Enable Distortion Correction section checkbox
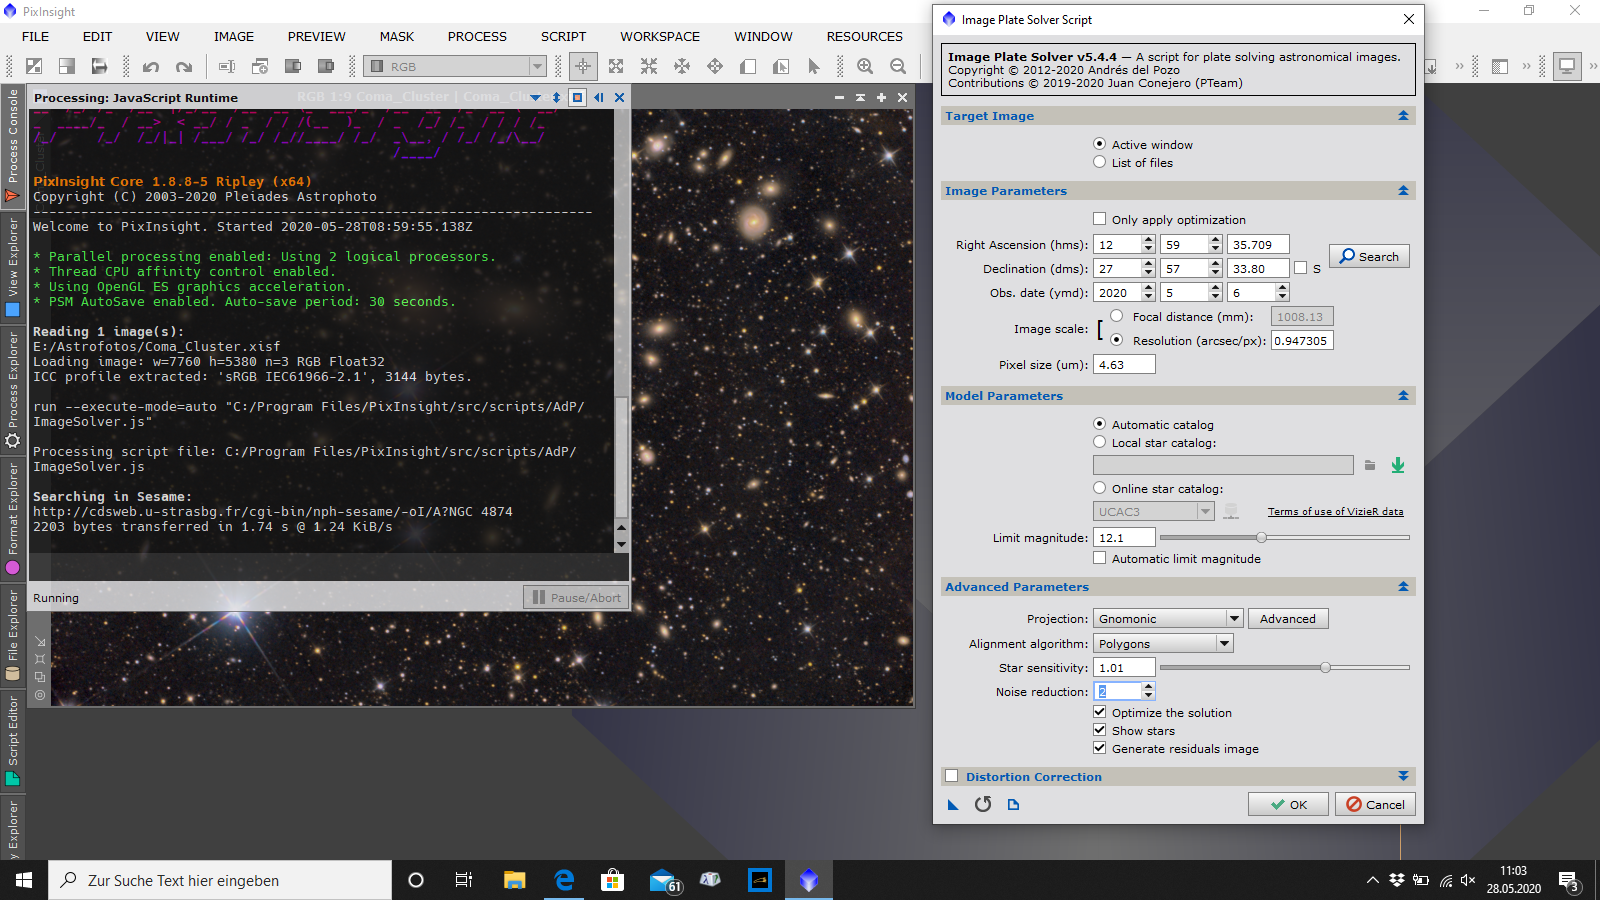 point(951,776)
